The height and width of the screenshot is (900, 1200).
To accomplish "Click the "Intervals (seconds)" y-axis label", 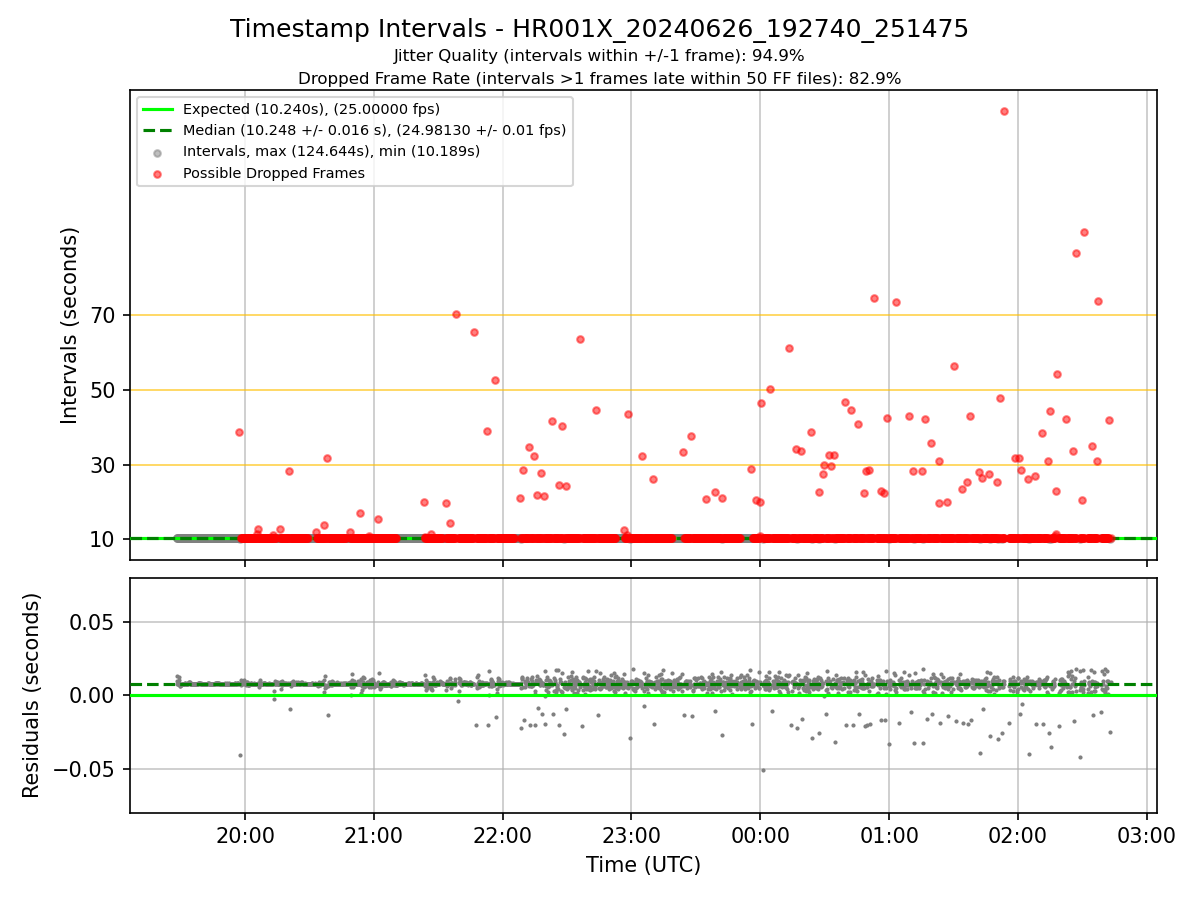I will tap(70, 325).
